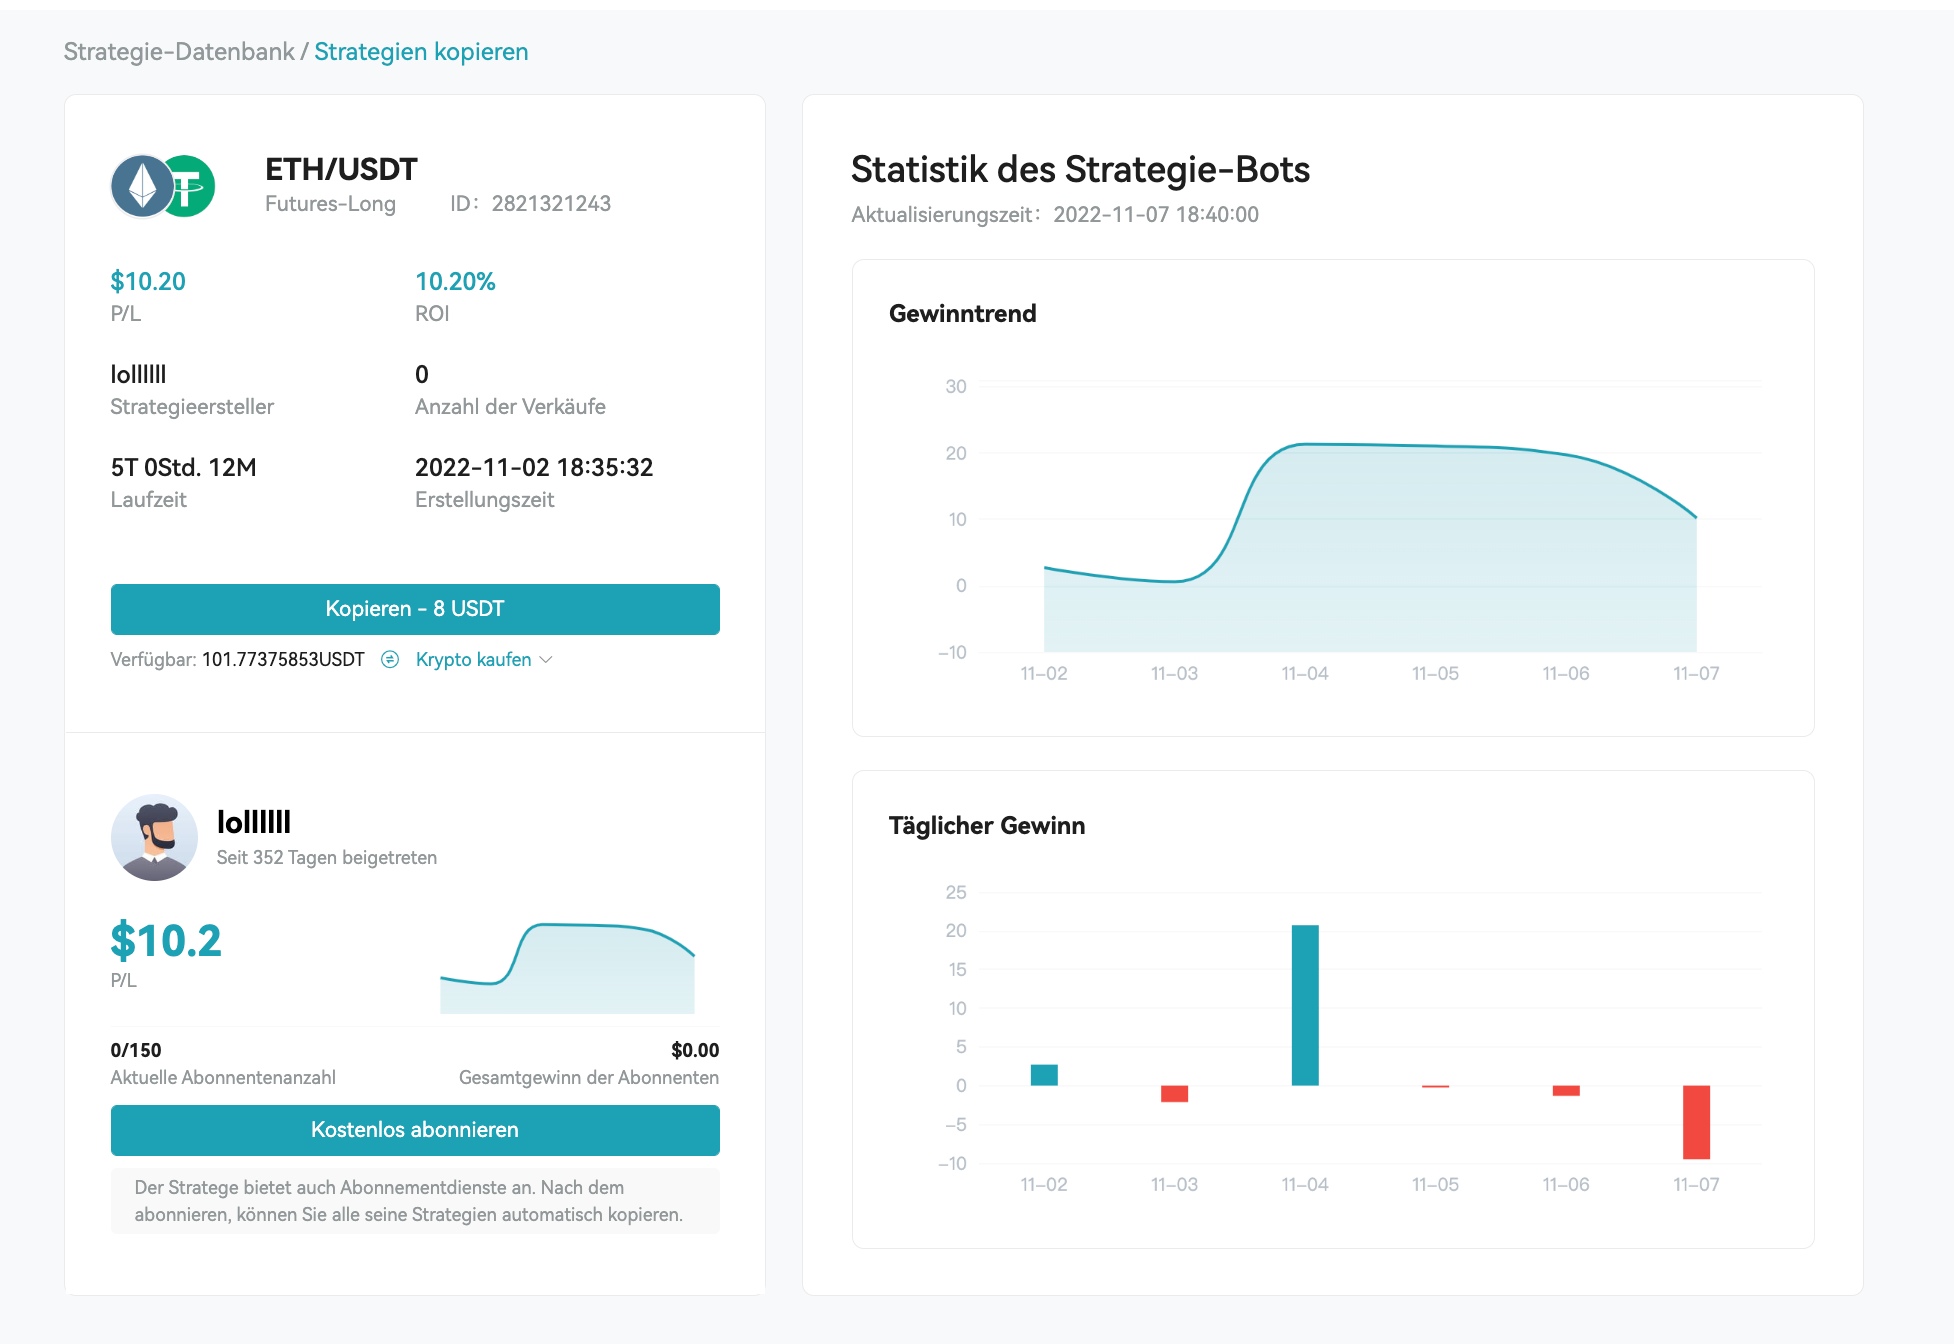Click the 11-07 red bar in Täglicher Gewinn

pos(1696,1122)
